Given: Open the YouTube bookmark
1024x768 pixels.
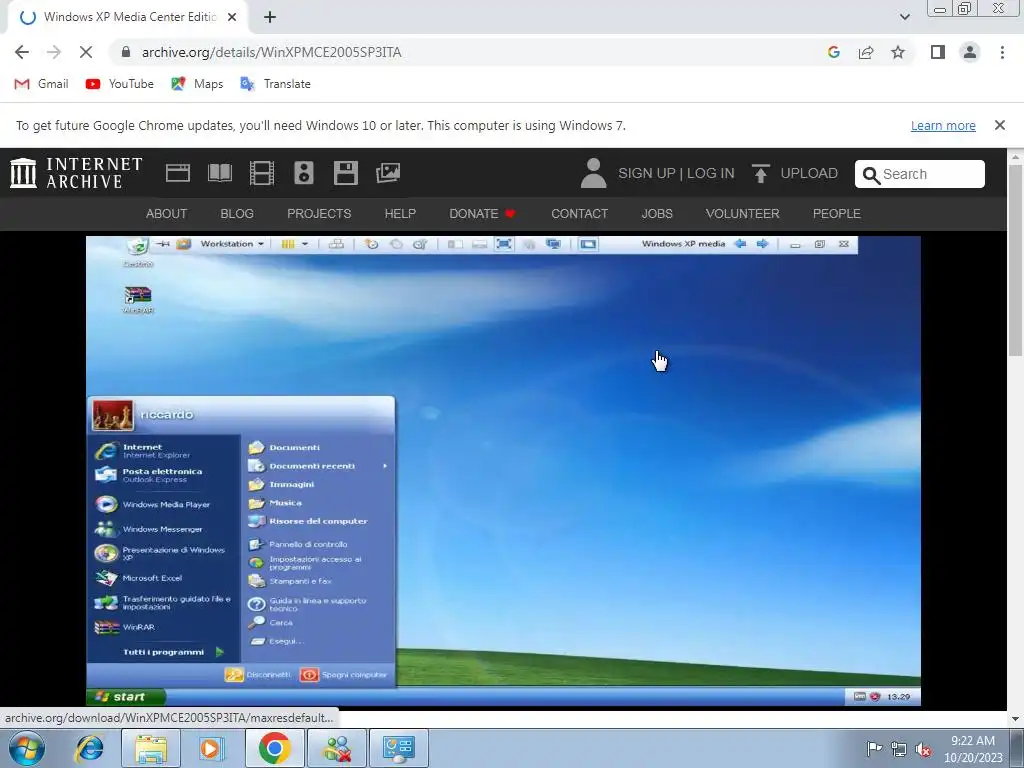Looking at the screenshot, I should [120, 84].
